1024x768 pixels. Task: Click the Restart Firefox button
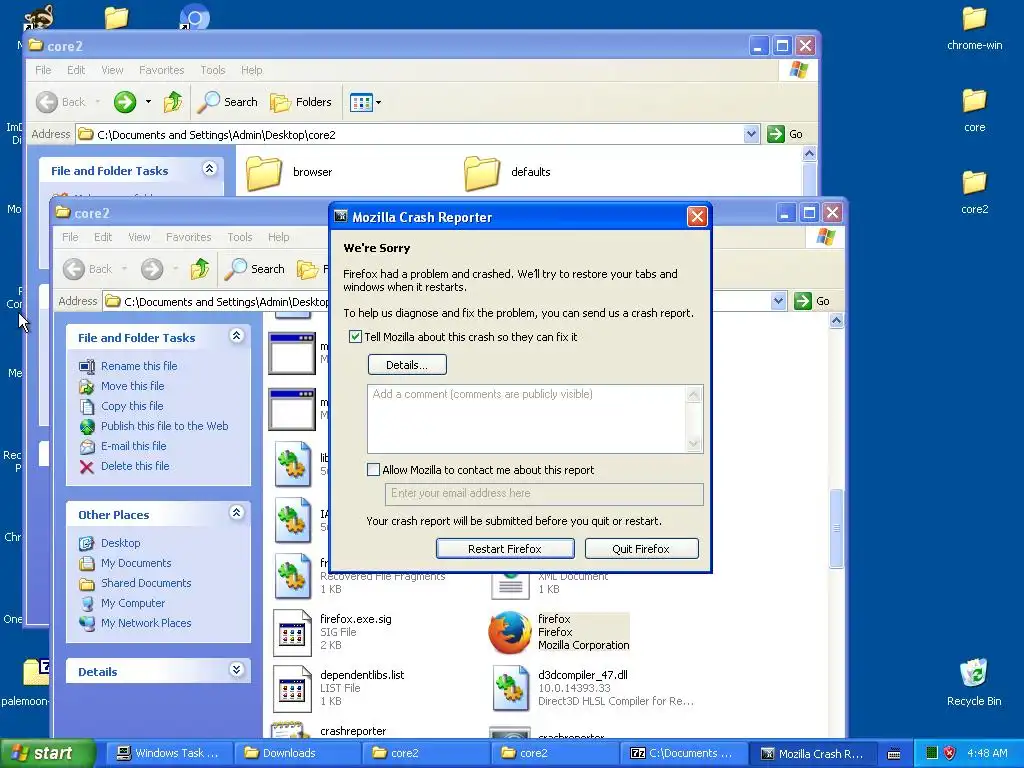tap(505, 549)
